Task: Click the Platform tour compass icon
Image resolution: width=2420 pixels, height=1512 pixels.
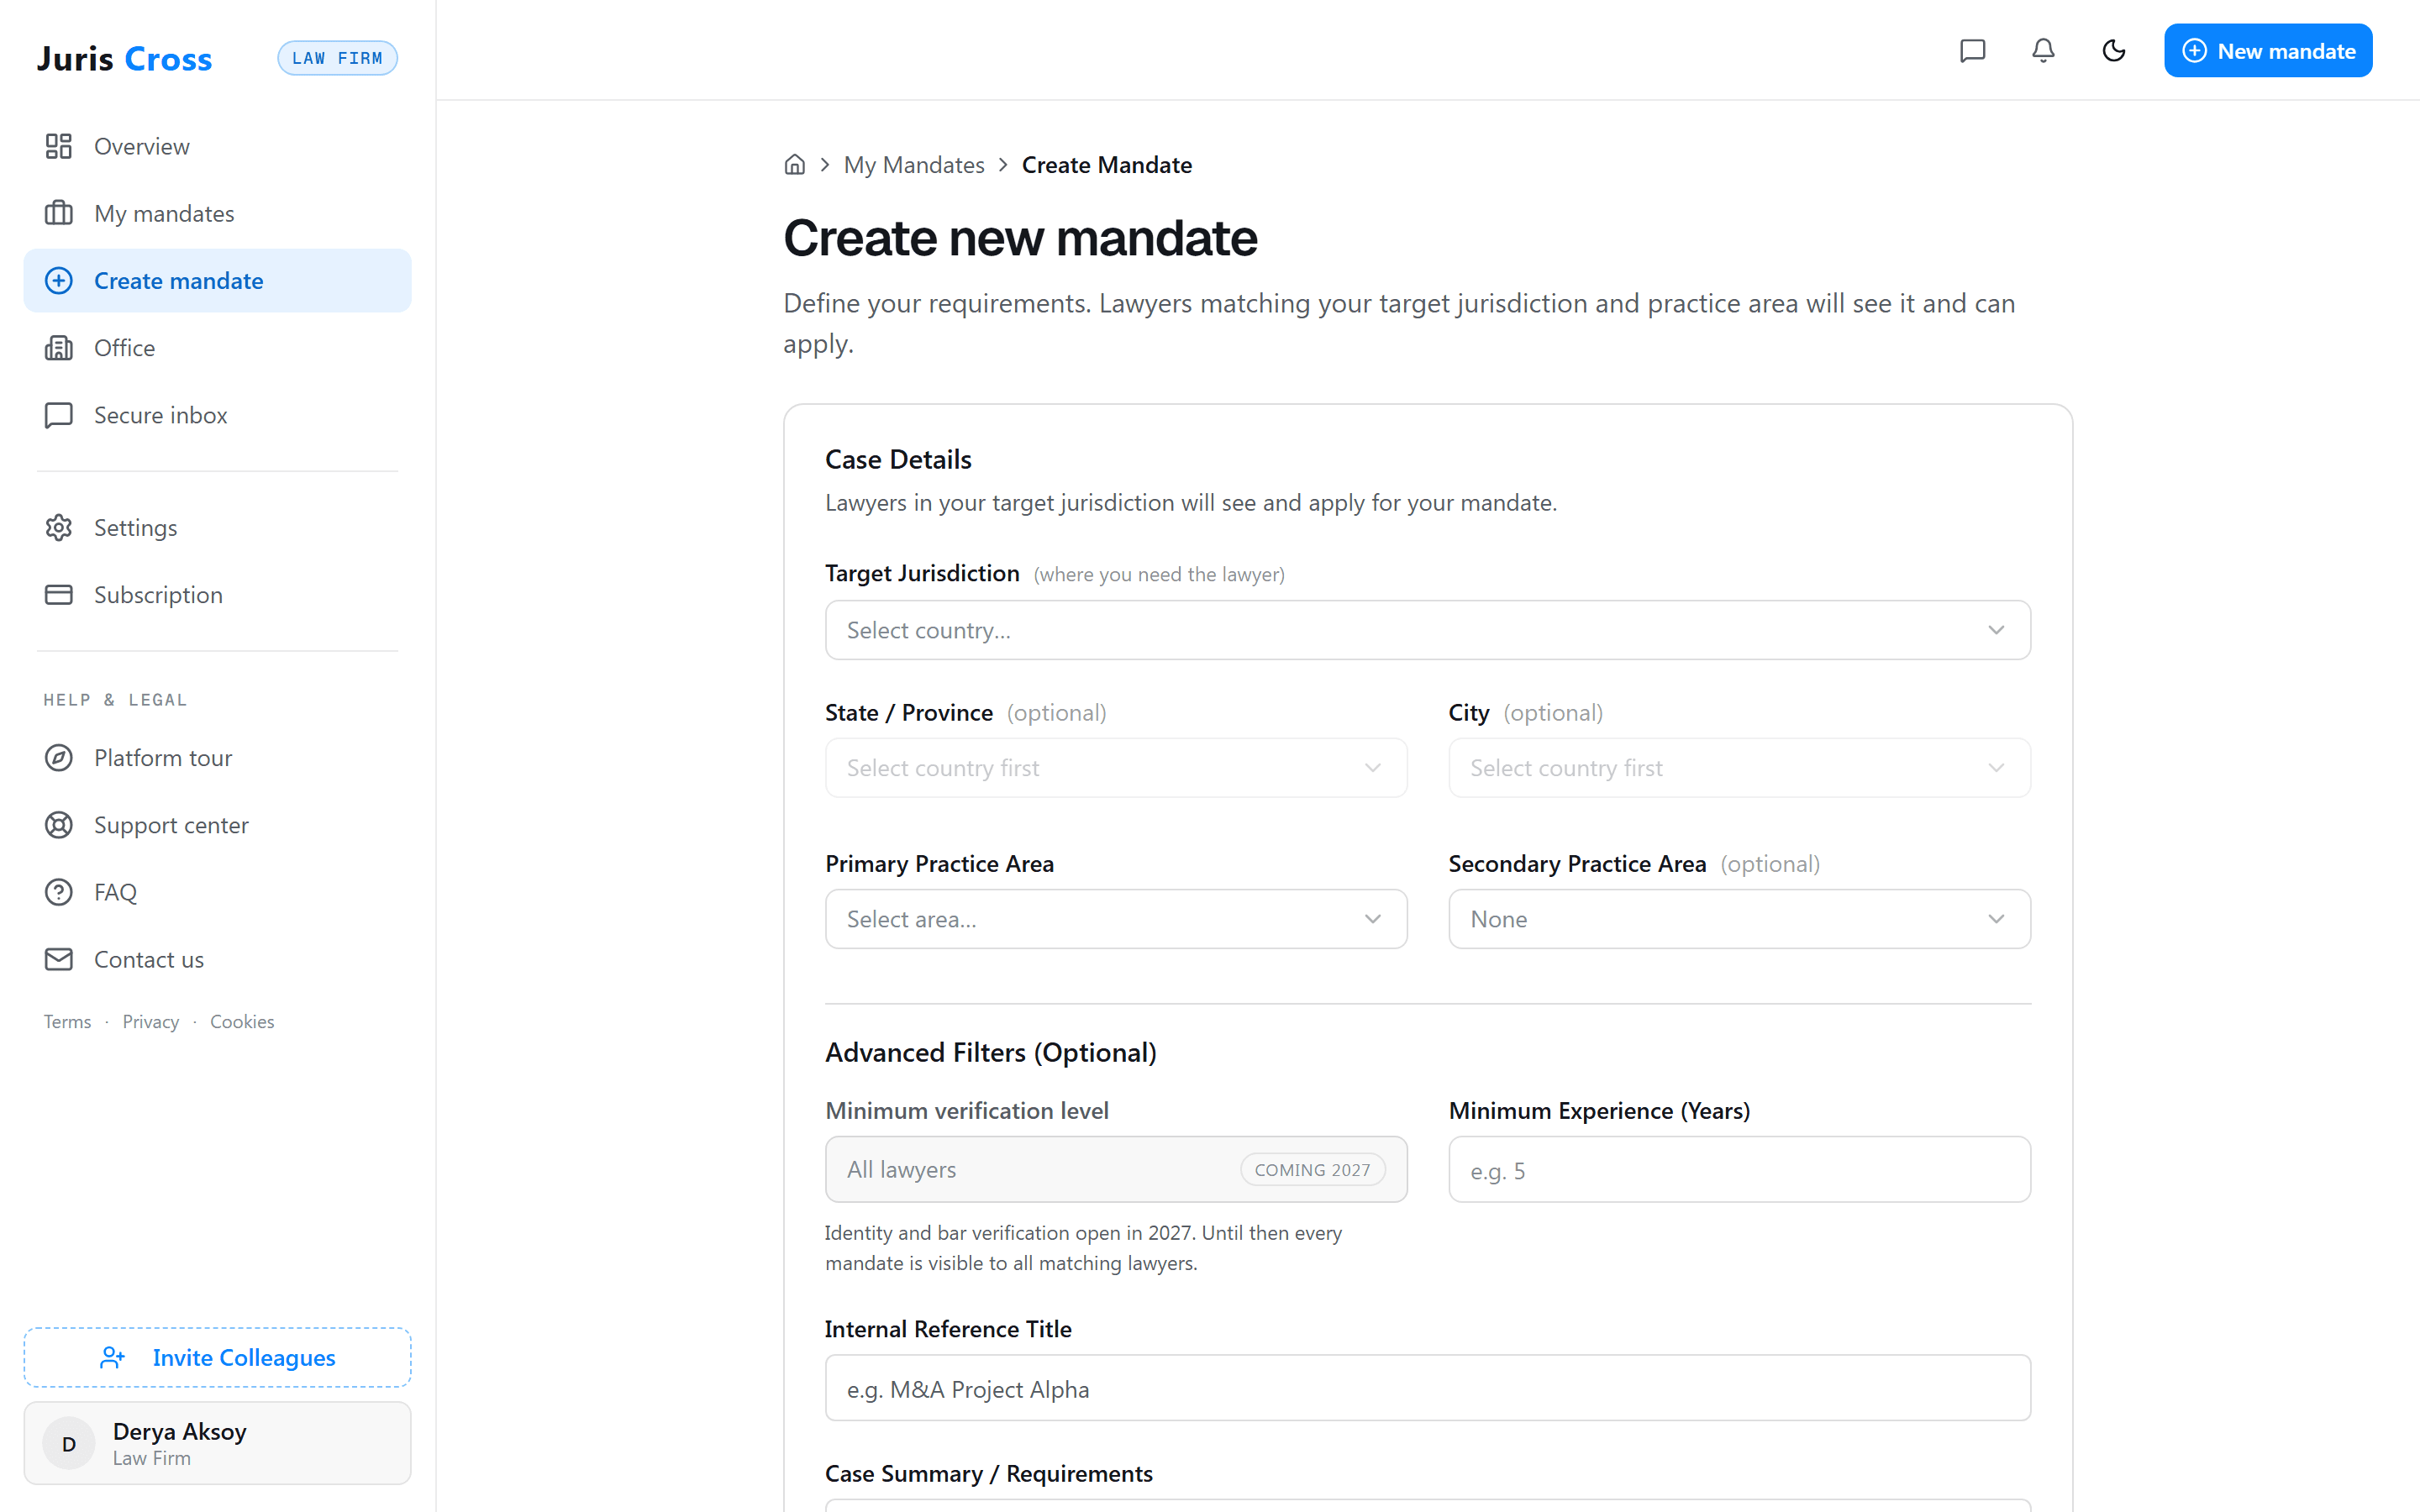Action: click(x=59, y=758)
